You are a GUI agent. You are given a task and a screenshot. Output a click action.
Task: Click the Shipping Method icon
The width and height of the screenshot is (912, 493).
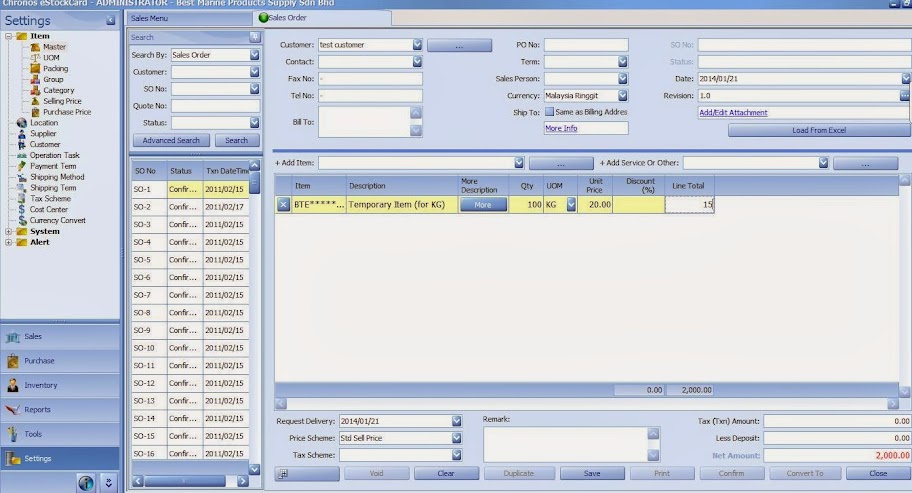(x=22, y=177)
